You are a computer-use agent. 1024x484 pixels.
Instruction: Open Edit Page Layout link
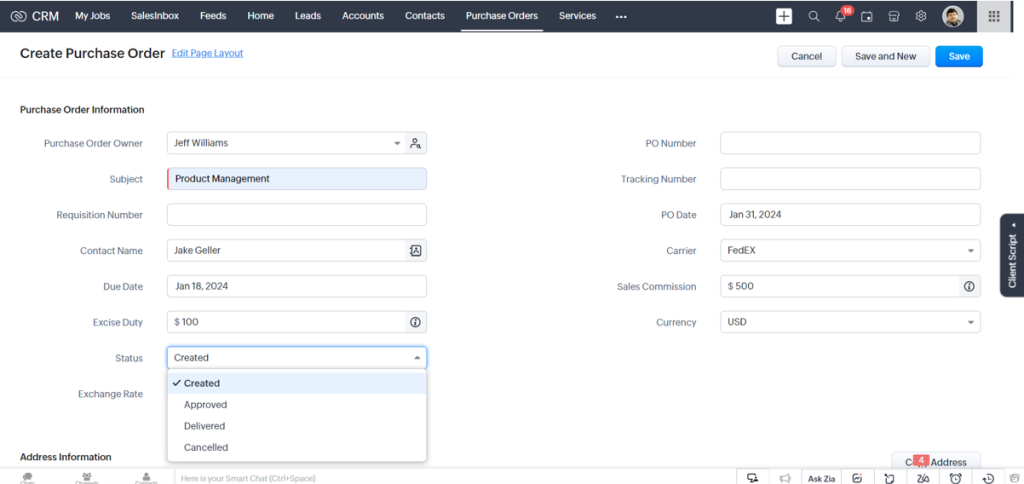207,53
